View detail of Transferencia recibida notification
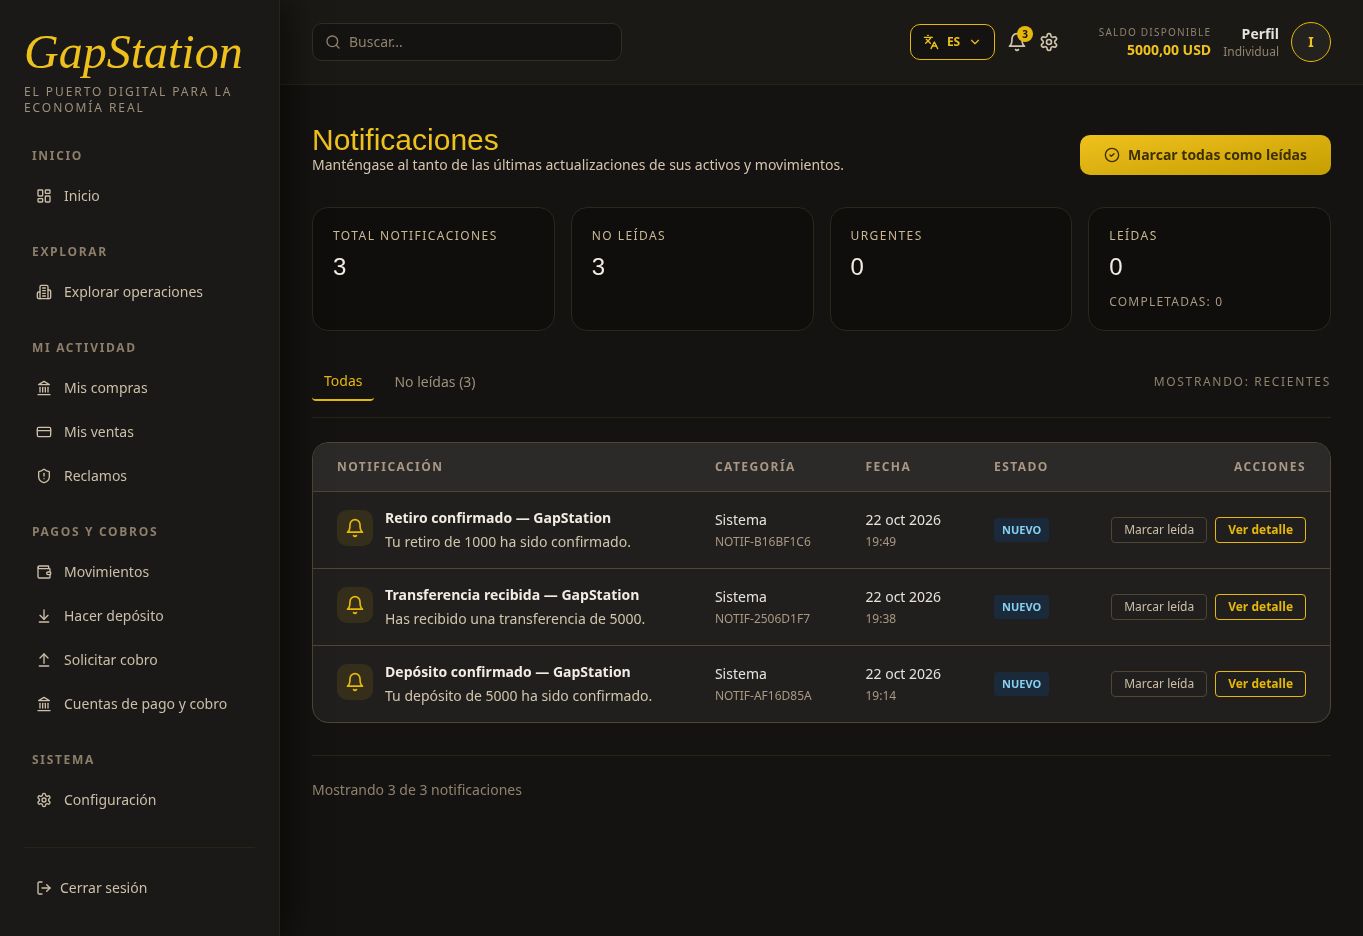This screenshot has height=936, width=1363. 1260,607
